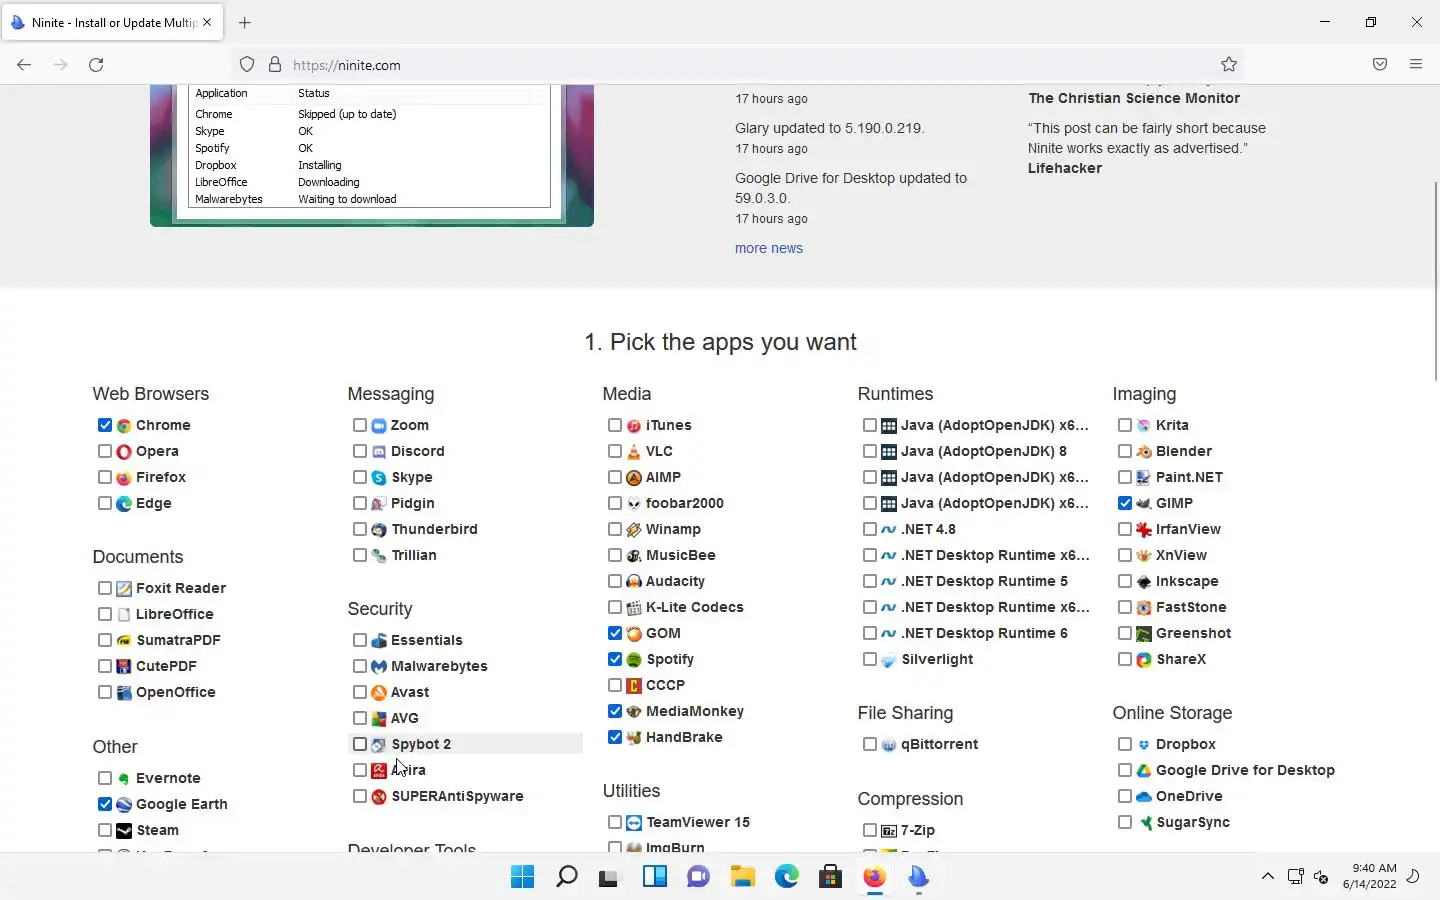
Task: Check the OneDrive checkbox
Action: pyautogui.click(x=1125, y=796)
